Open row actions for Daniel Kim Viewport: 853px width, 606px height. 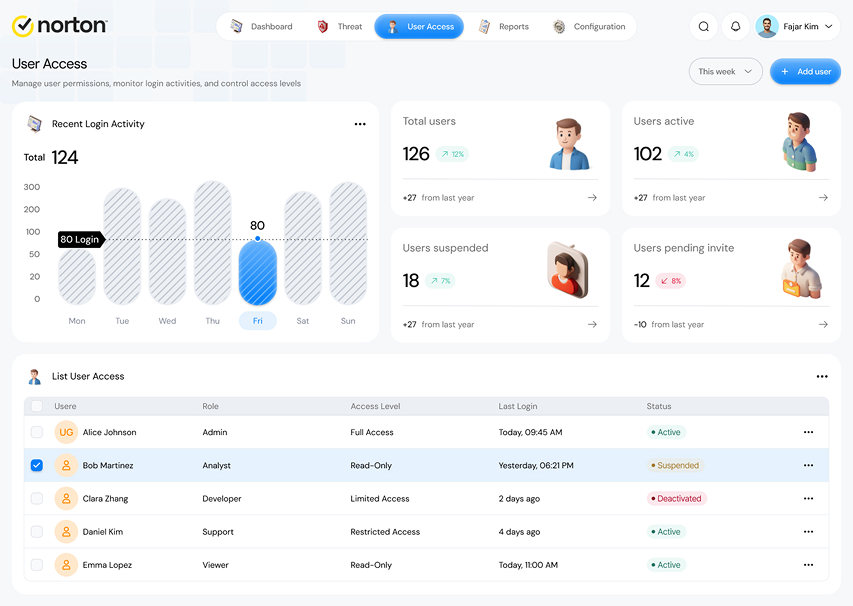[808, 531]
